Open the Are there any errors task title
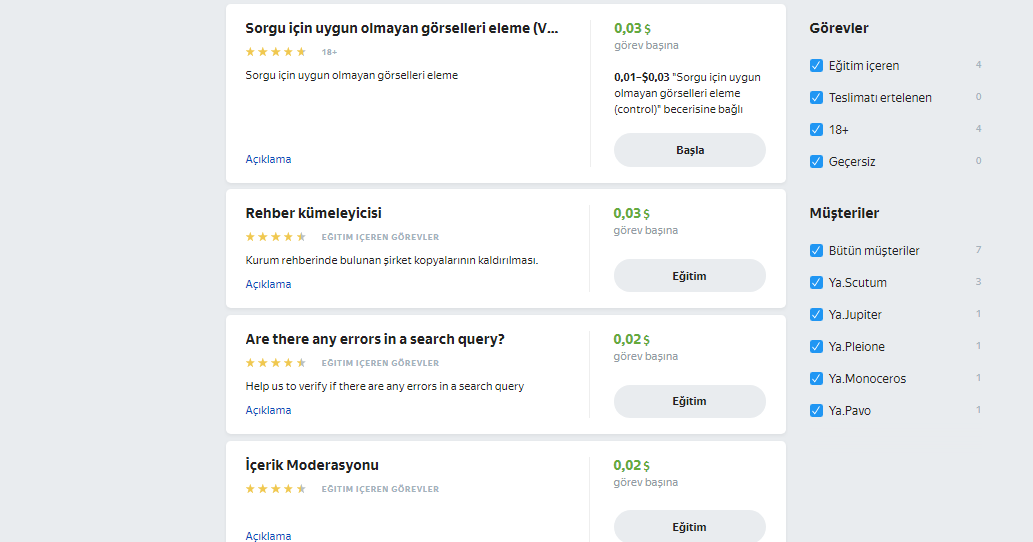 (375, 339)
